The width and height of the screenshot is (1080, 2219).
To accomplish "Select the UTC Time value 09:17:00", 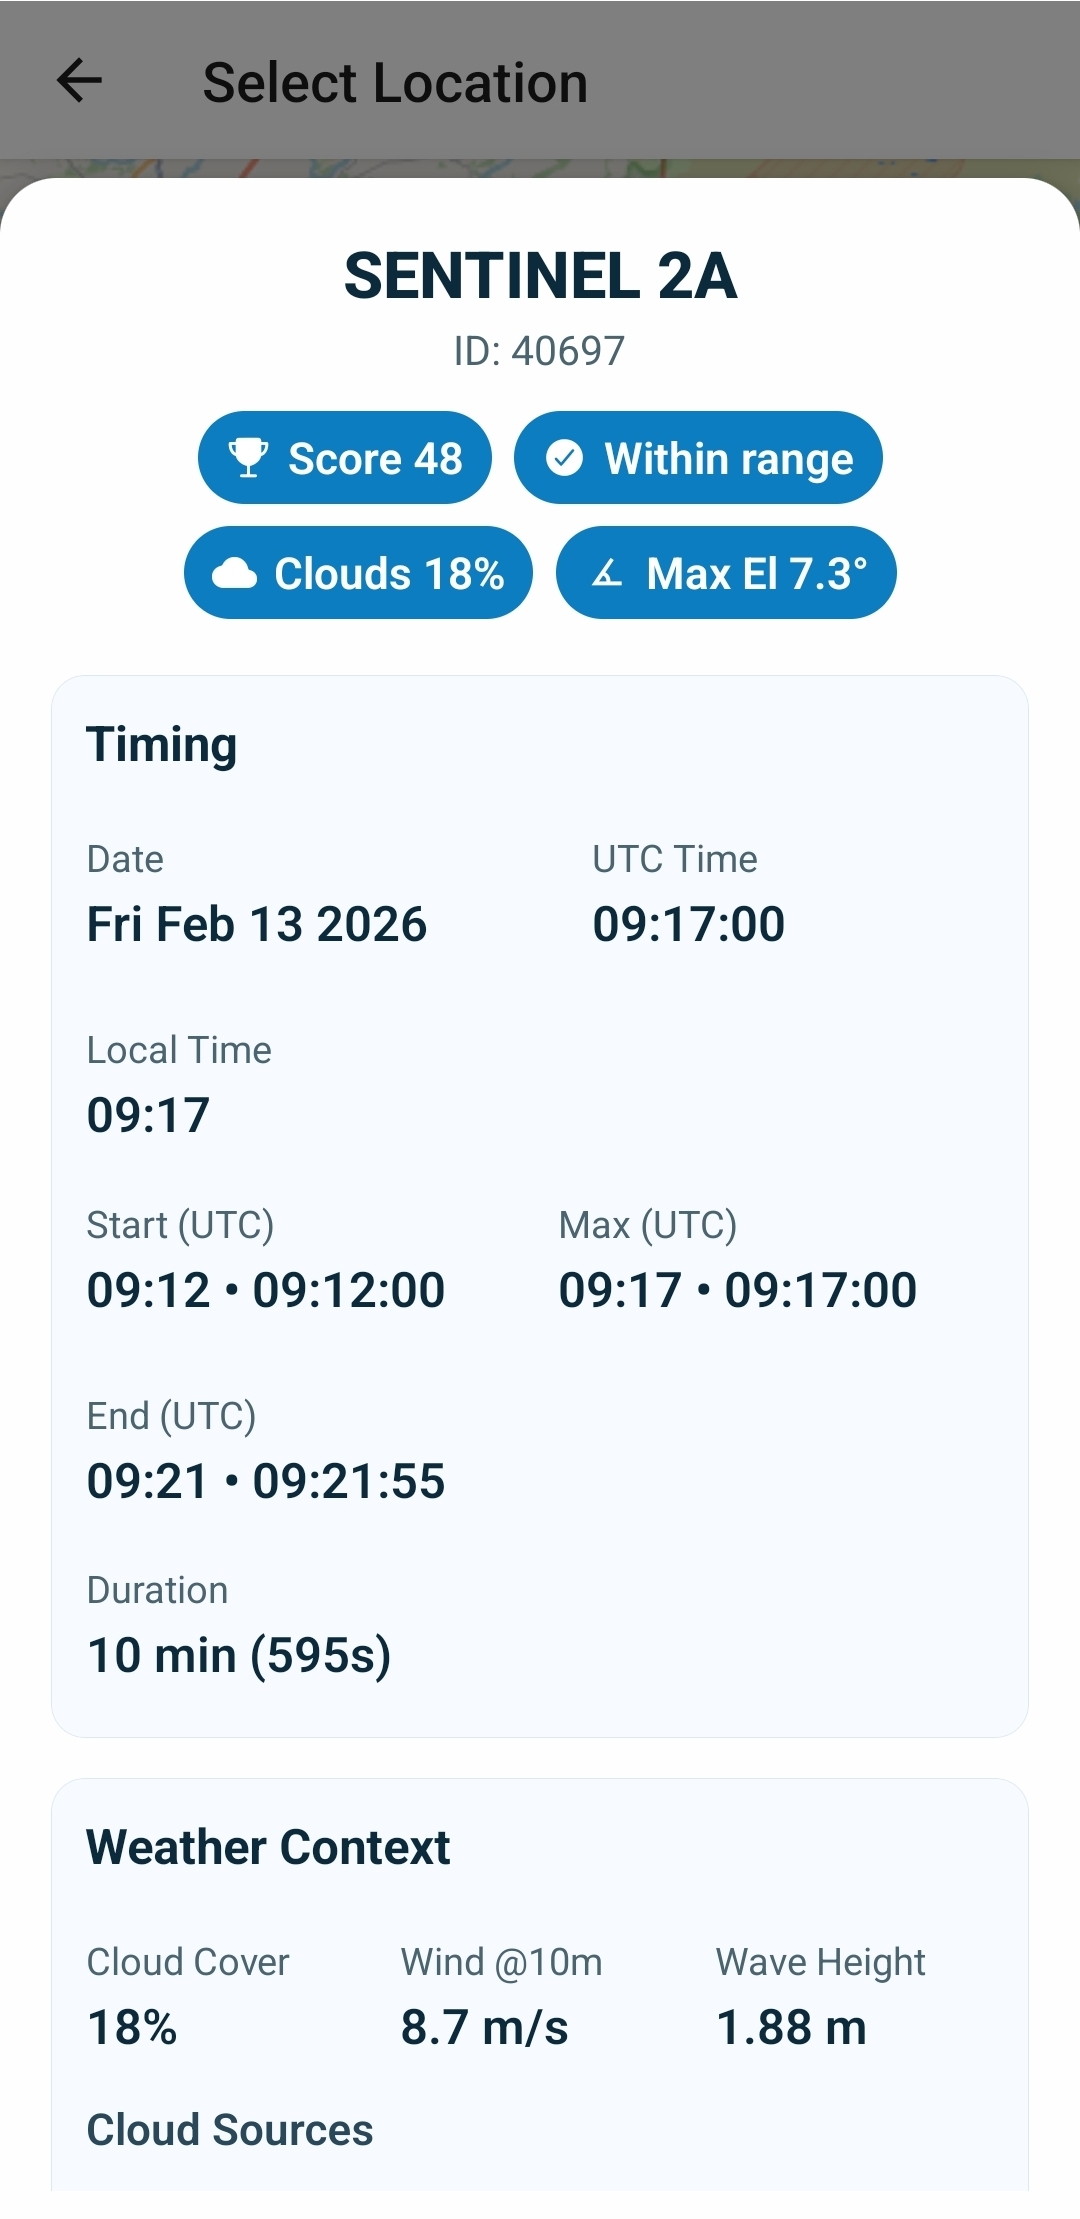I will pos(688,924).
